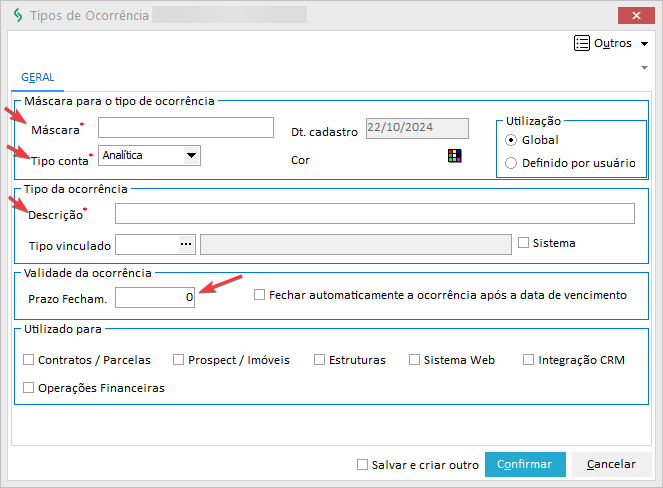Select the Global radio option
This screenshot has height=488, width=663.
(512, 140)
